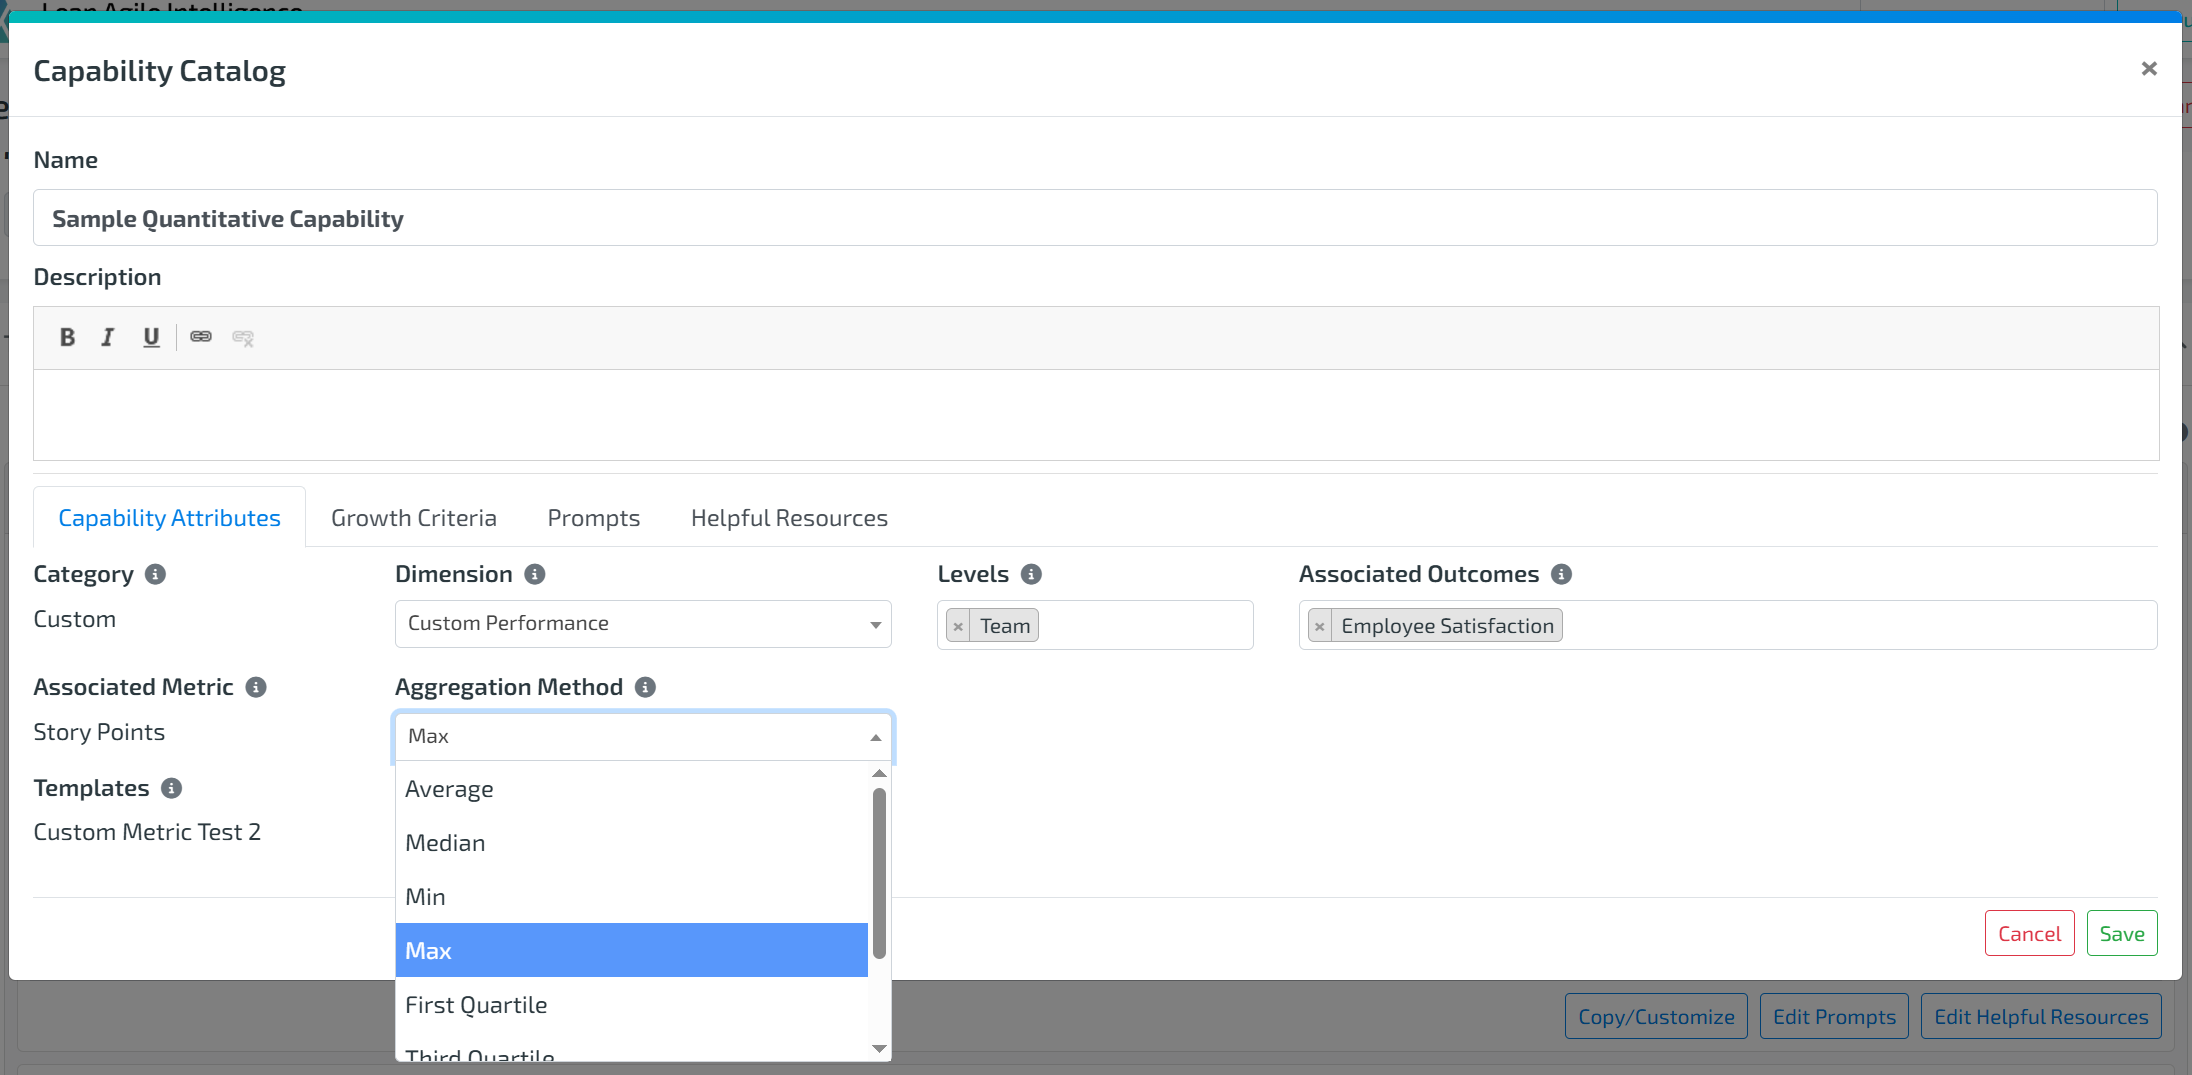
Task: Open the Custom Performance dimension dropdown
Action: click(643, 624)
